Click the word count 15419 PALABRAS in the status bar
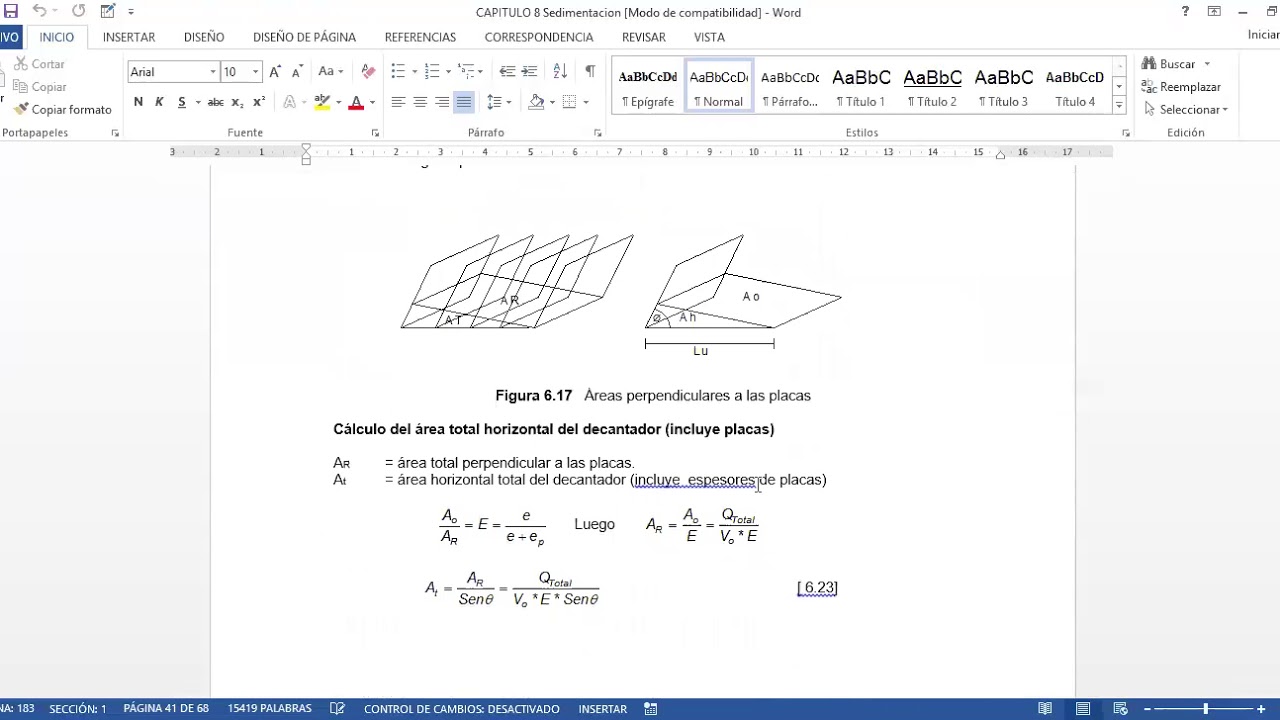This screenshot has height=720, width=1280. tap(270, 709)
